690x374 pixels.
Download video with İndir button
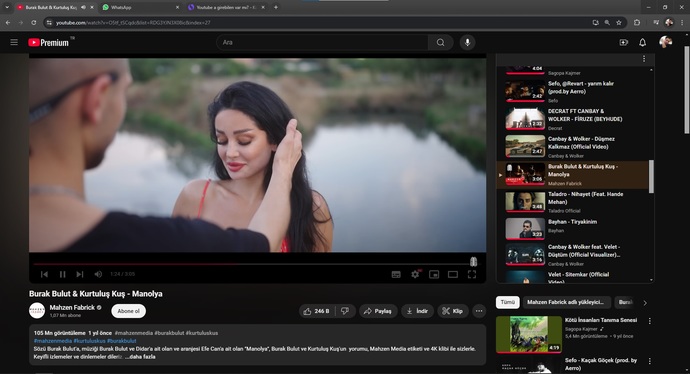tap(417, 311)
